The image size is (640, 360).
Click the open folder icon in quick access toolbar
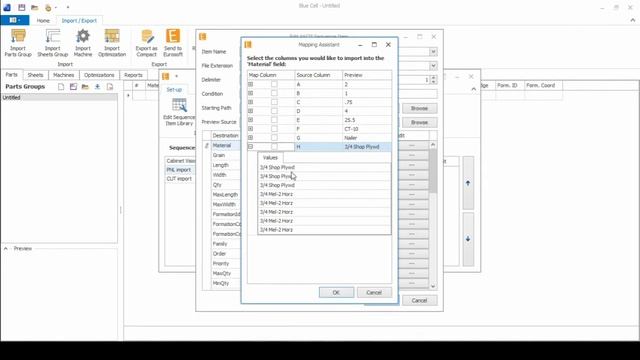(x=35, y=7)
